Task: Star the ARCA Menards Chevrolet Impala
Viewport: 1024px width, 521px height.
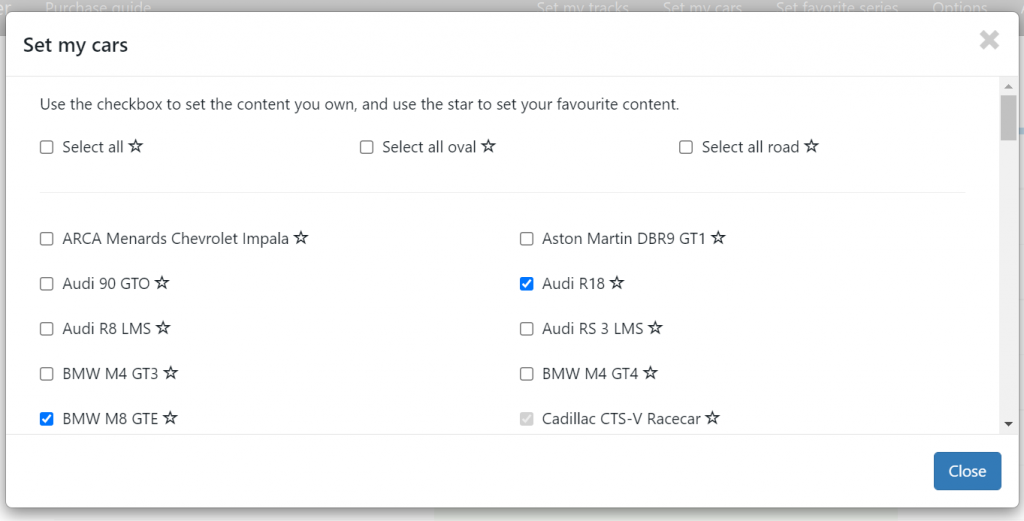Action: click(301, 238)
